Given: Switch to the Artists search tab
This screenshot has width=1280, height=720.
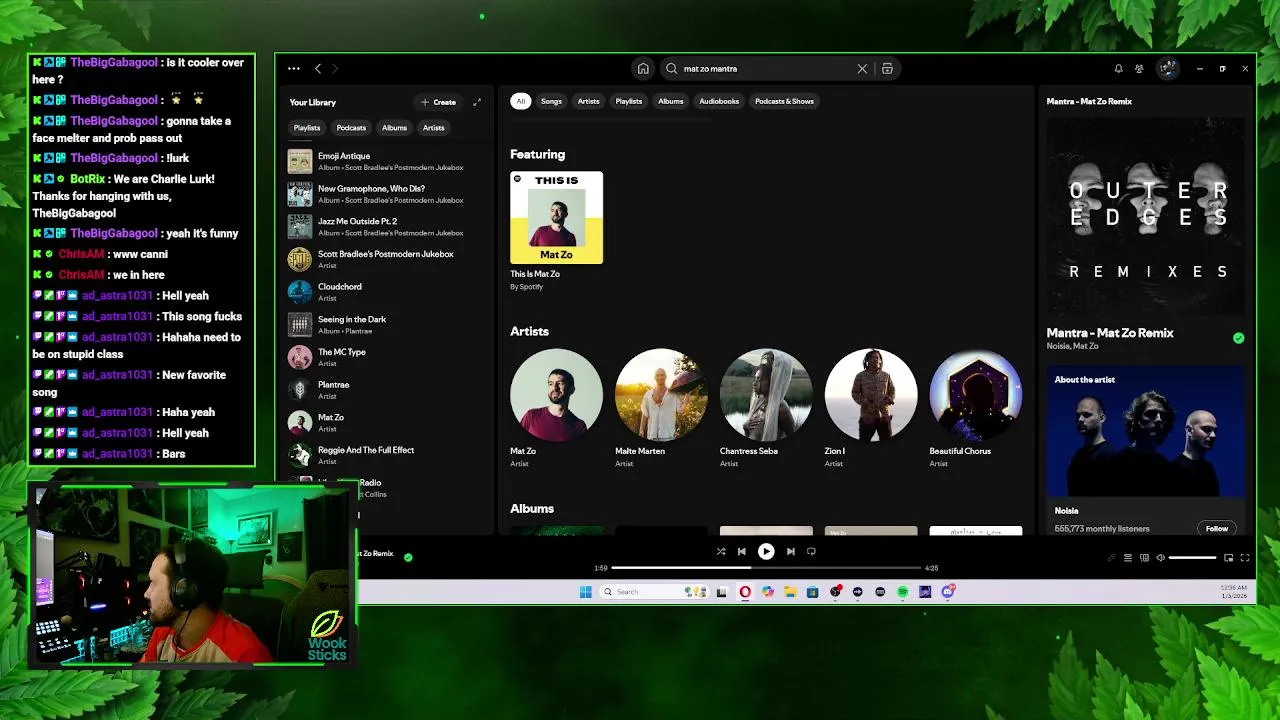Looking at the screenshot, I should tap(588, 101).
